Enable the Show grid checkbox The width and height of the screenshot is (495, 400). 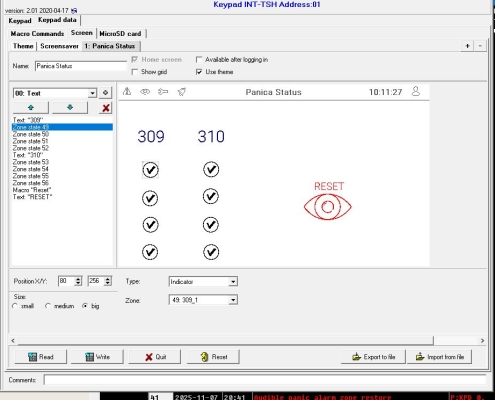coord(135,72)
